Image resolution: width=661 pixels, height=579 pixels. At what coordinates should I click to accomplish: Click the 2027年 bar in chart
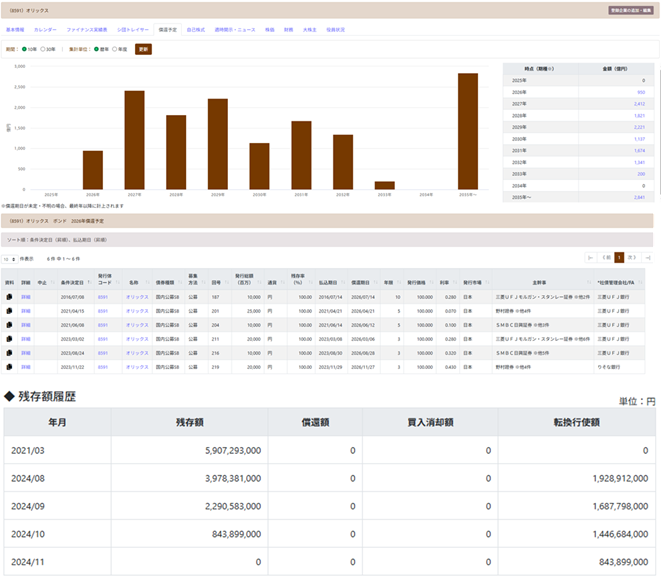[134, 140]
